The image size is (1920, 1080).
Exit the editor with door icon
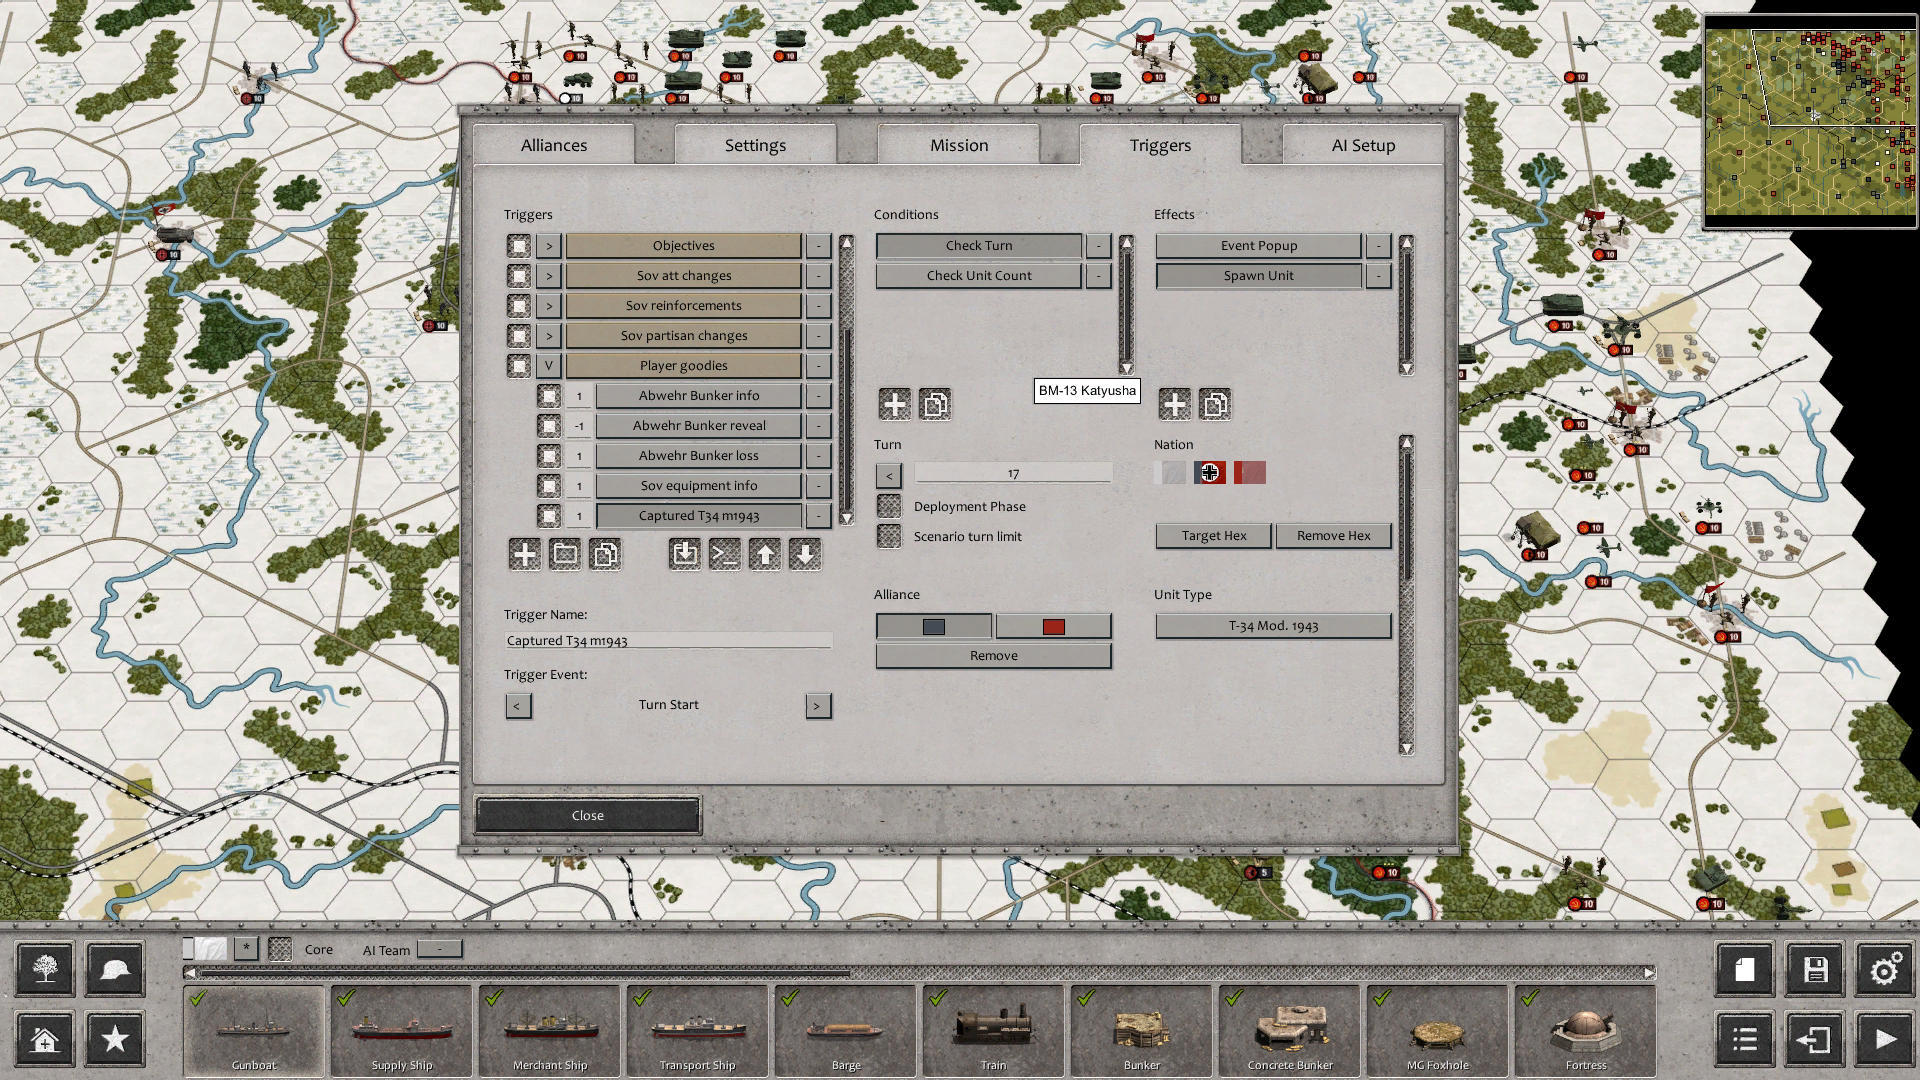point(1816,1040)
